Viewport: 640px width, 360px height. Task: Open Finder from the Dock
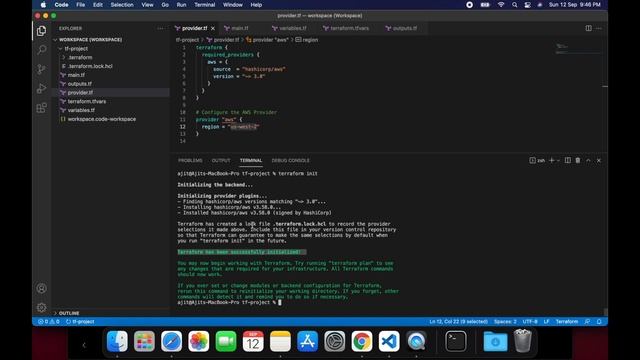pos(117,341)
